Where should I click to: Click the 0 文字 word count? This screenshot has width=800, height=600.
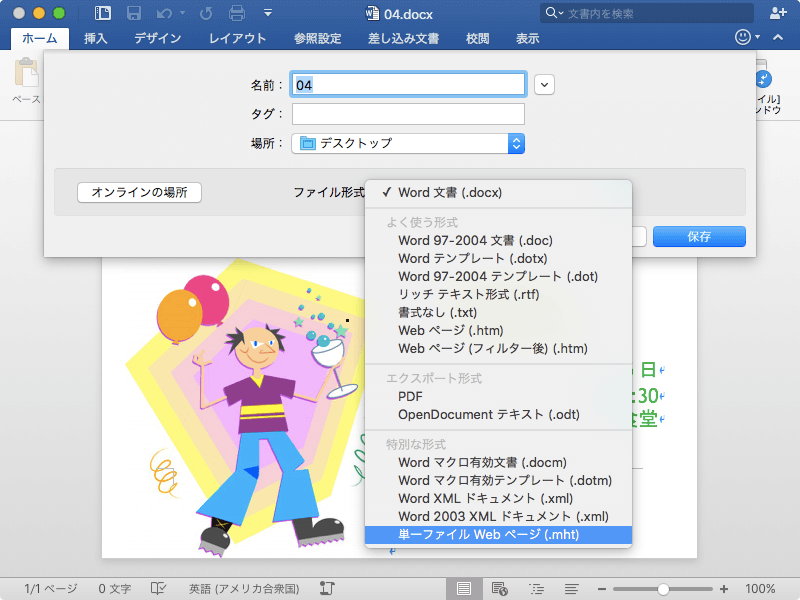[114, 589]
